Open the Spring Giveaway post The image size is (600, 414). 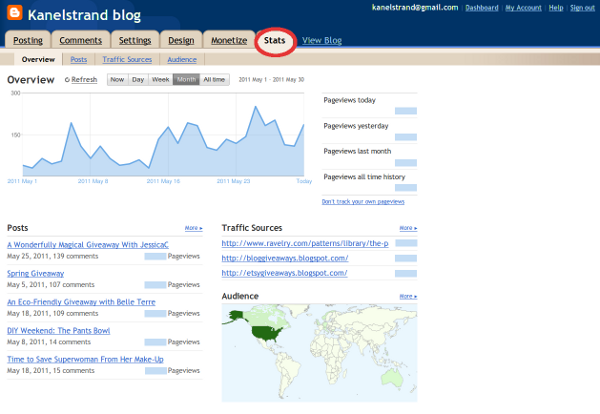click(x=36, y=274)
